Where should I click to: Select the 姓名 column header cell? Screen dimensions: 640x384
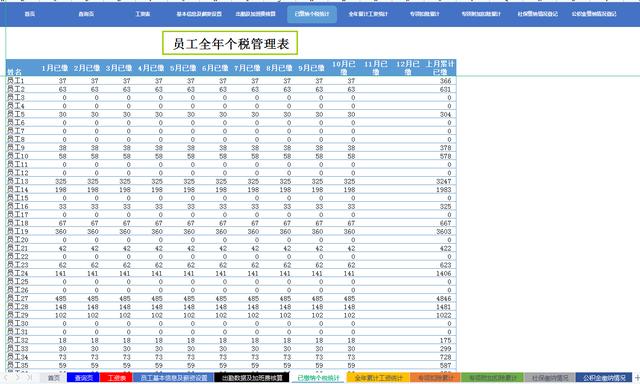tap(22, 68)
